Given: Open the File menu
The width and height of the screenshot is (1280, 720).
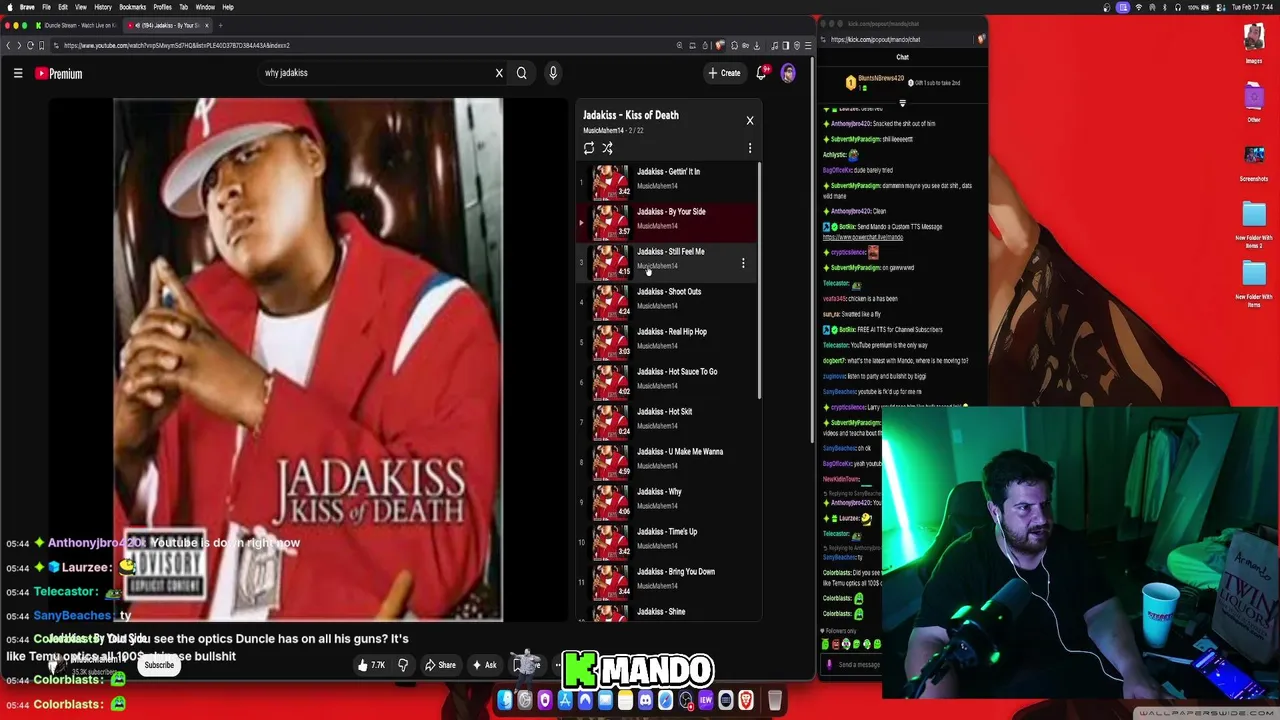Looking at the screenshot, I should [x=46, y=7].
